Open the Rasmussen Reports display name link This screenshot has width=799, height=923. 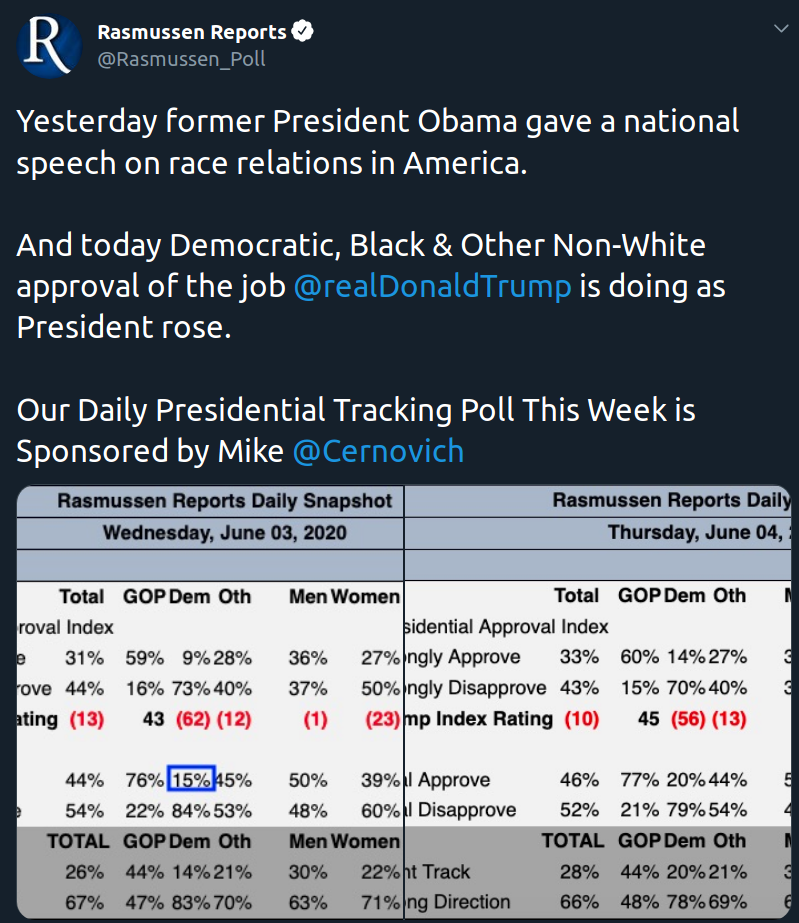[x=191, y=32]
